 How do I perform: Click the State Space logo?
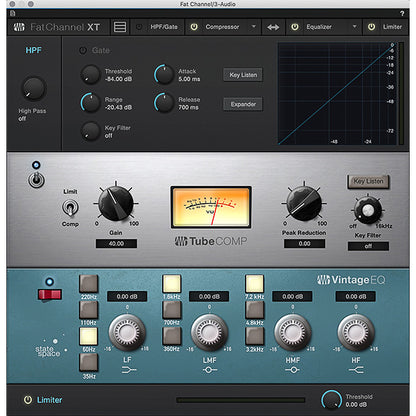tap(51, 347)
